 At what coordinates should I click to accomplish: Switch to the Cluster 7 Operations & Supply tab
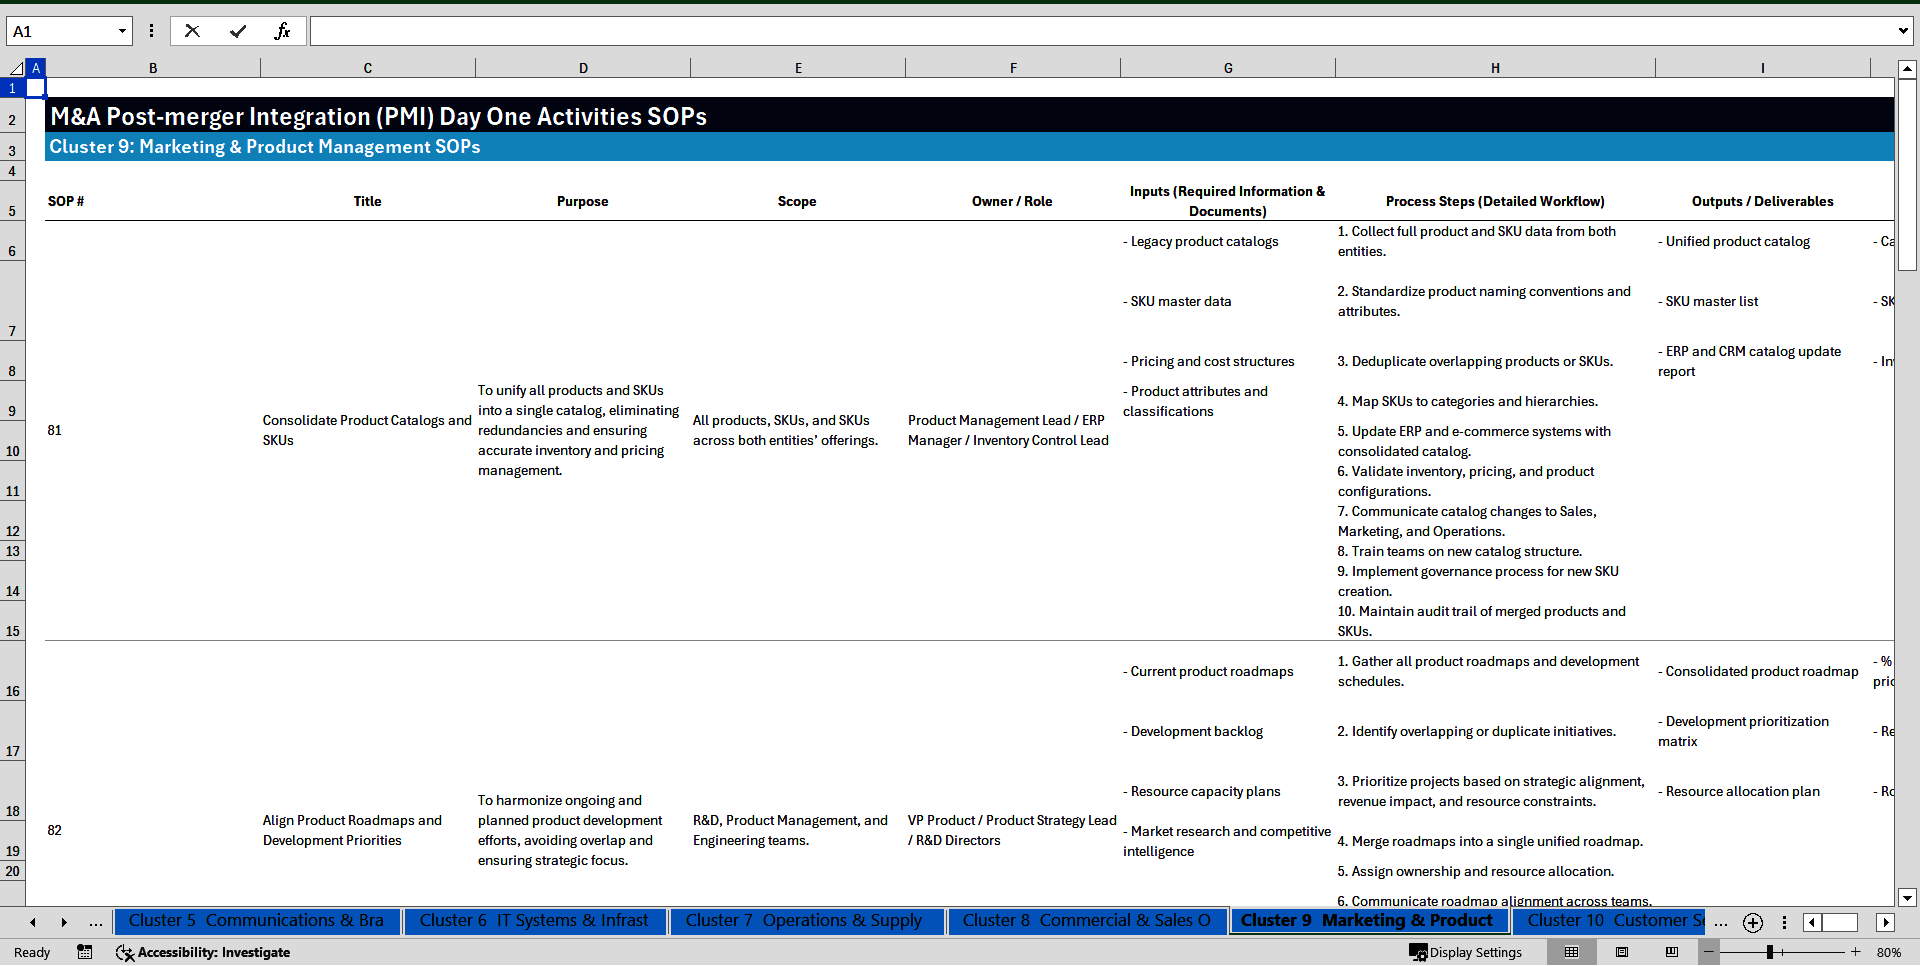point(806,920)
